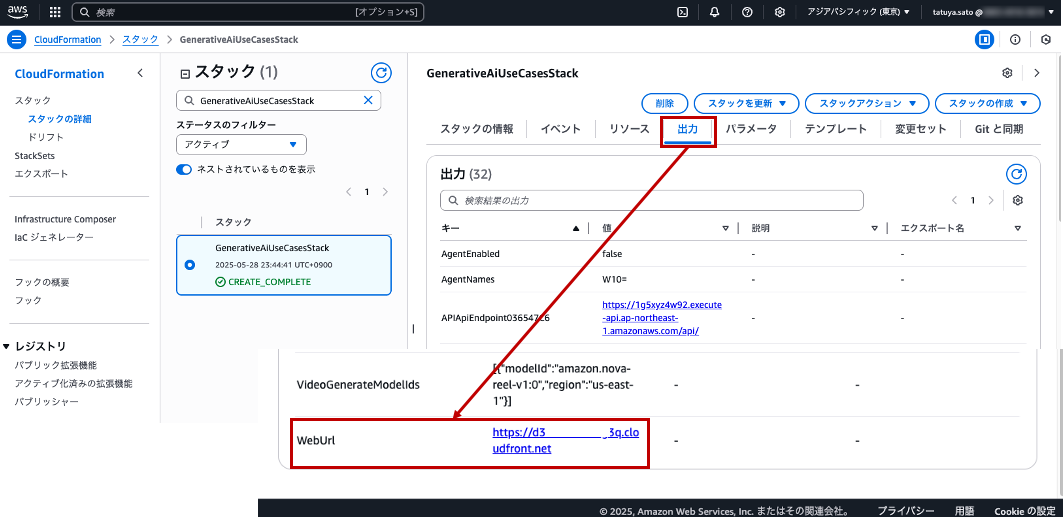Open Drift in the sidebar

click(x=46, y=137)
